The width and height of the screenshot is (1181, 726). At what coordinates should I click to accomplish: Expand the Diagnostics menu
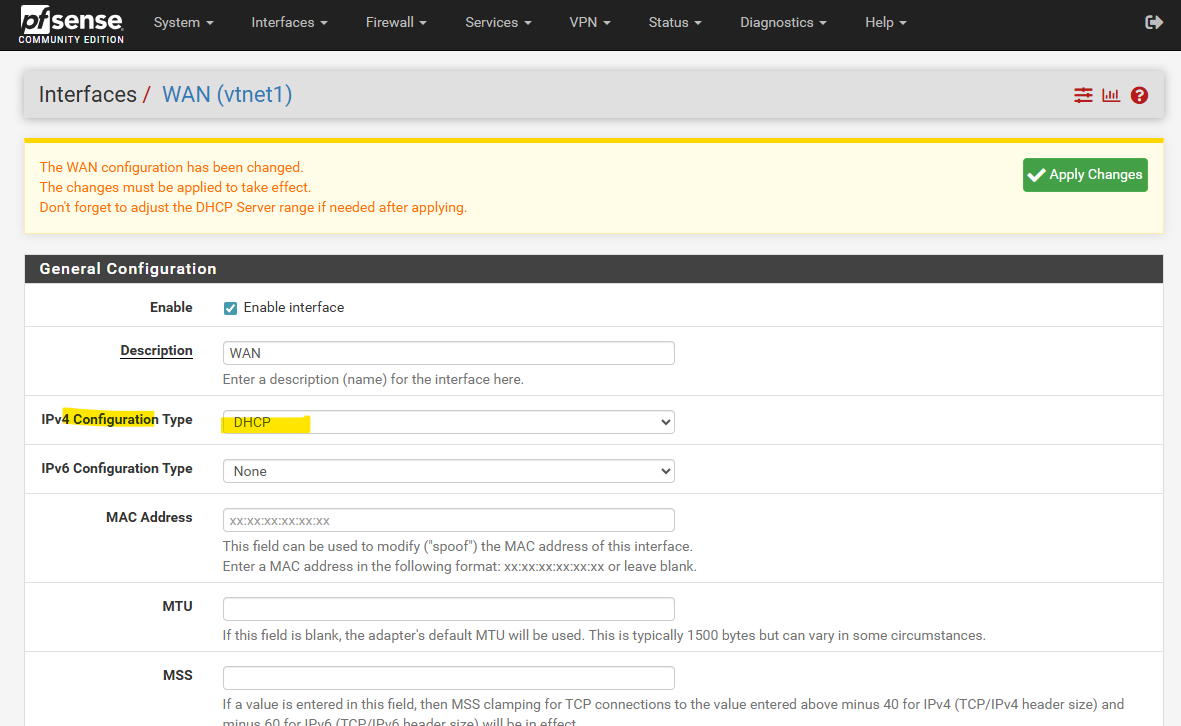pyautogui.click(x=783, y=22)
